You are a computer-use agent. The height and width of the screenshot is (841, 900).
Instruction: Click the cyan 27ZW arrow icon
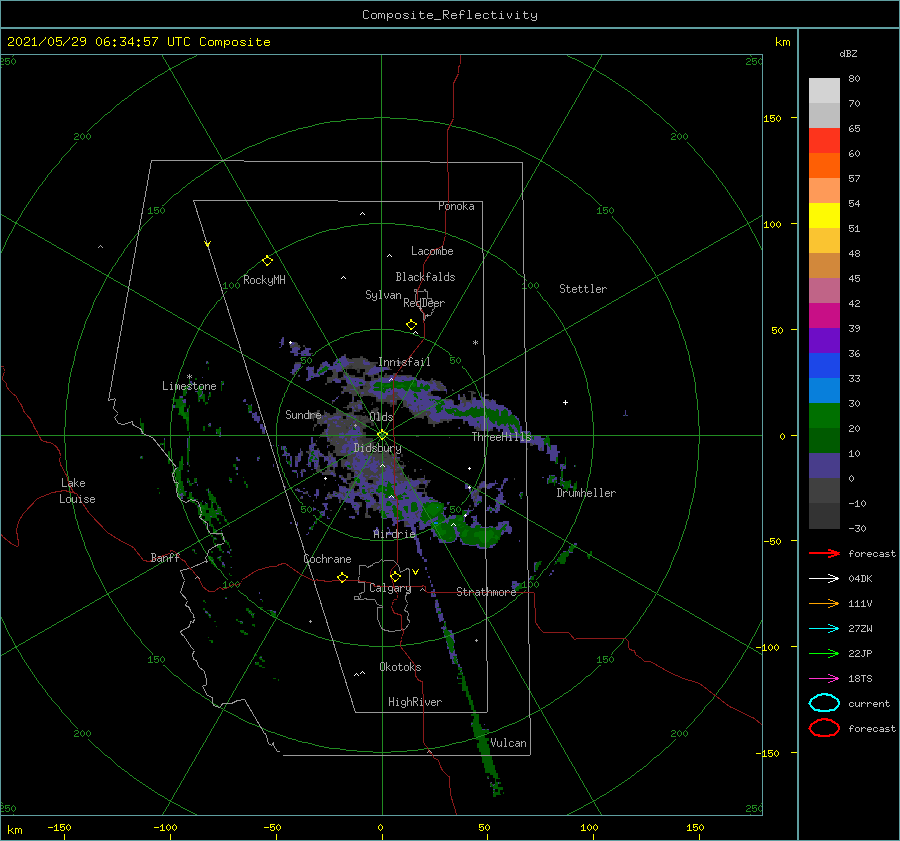[x=824, y=629]
